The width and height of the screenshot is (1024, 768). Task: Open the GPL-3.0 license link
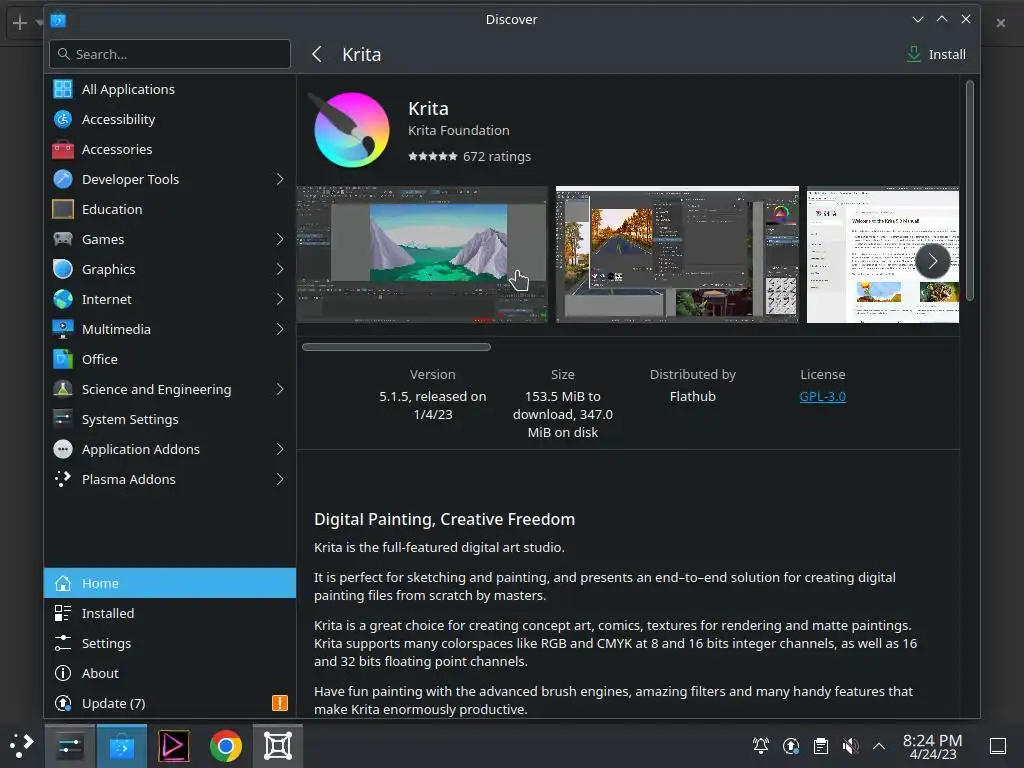click(822, 396)
